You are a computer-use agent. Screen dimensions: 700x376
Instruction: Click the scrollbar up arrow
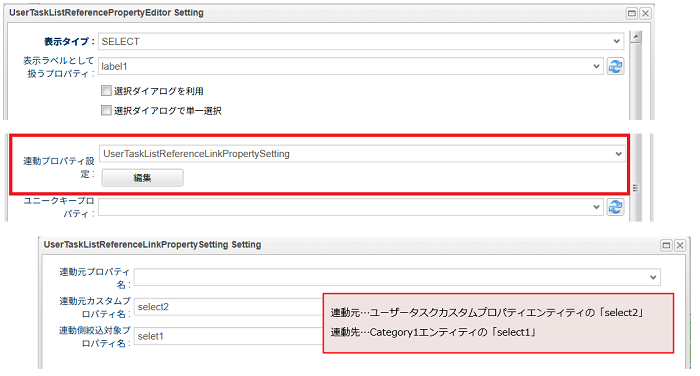(x=636, y=37)
